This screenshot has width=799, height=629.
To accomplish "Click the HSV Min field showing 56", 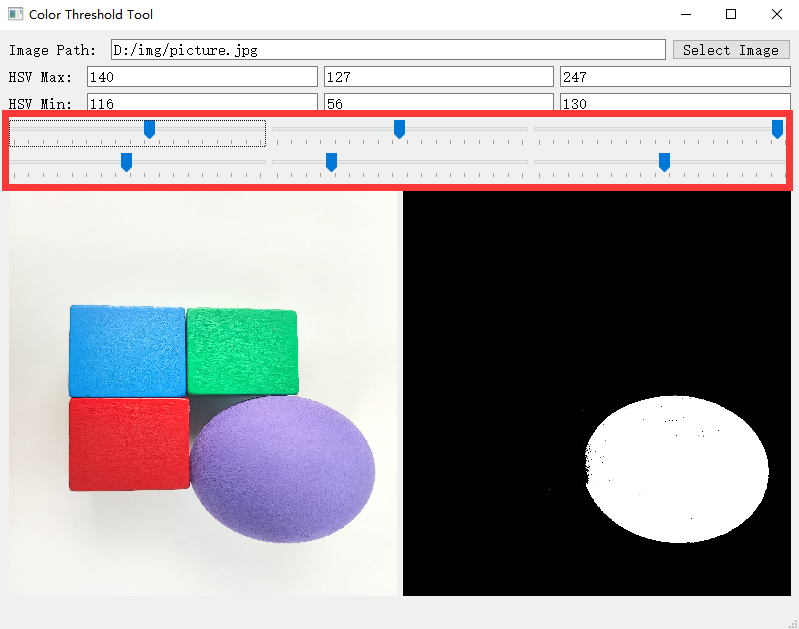I will tap(438, 102).
